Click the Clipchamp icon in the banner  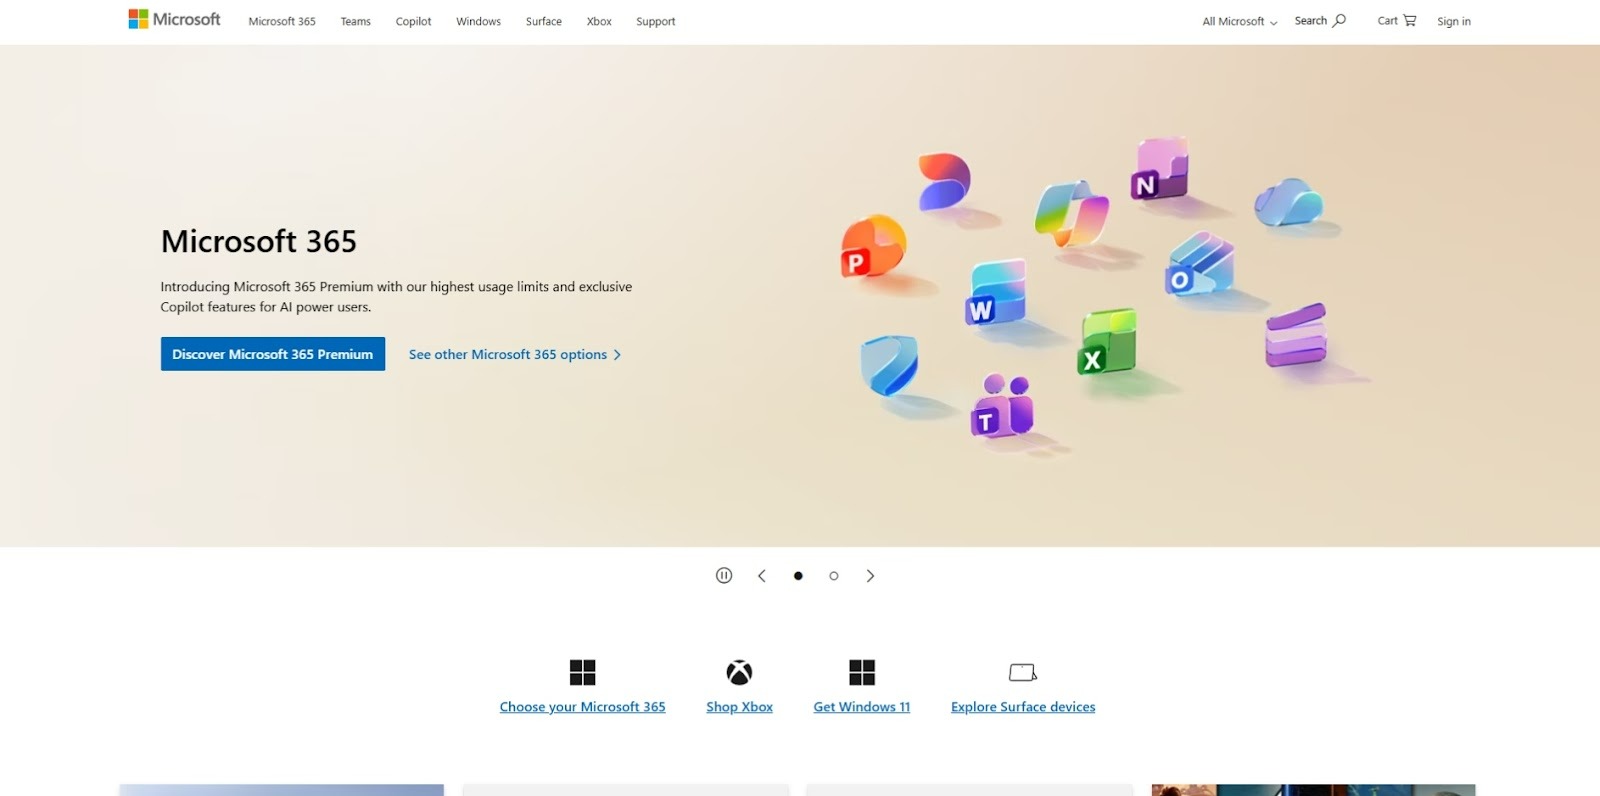click(1296, 336)
